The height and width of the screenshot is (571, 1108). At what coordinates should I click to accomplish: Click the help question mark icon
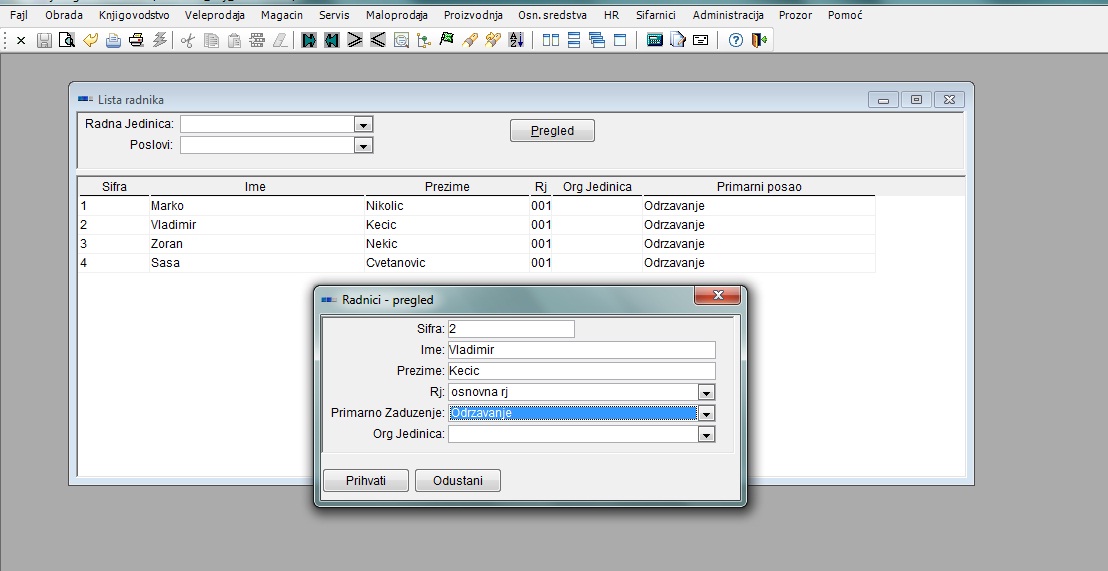(x=736, y=40)
